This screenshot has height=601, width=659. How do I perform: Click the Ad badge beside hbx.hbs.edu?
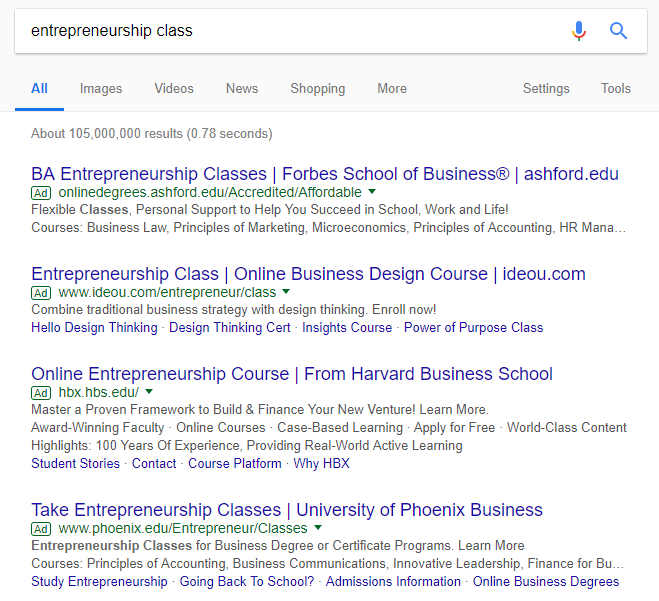point(41,392)
